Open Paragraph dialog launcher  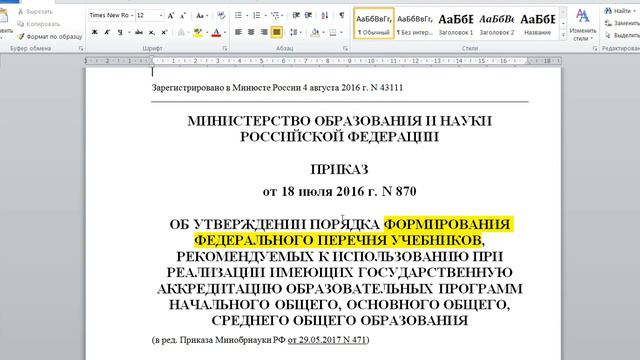[345, 49]
